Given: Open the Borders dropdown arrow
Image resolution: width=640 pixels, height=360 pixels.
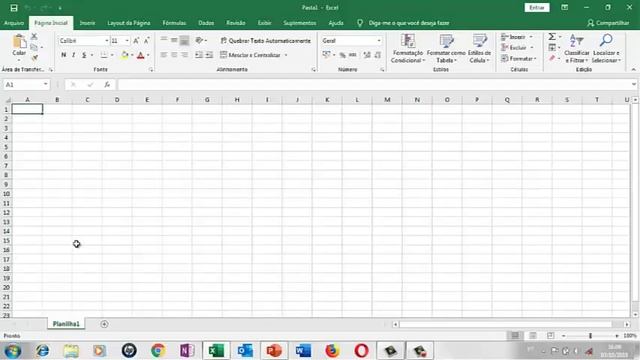Looking at the screenshot, I should [112, 55].
